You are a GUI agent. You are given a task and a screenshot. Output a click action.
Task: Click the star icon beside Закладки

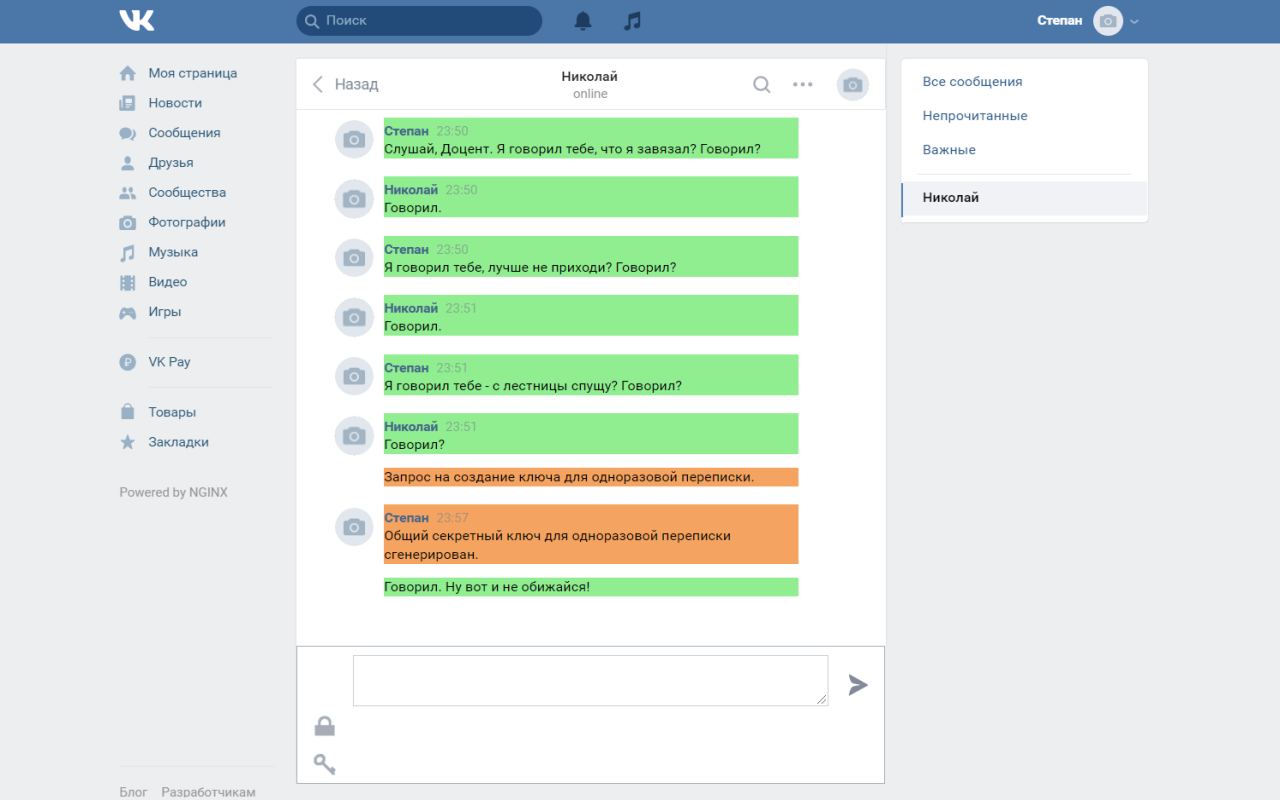click(127, 442)
